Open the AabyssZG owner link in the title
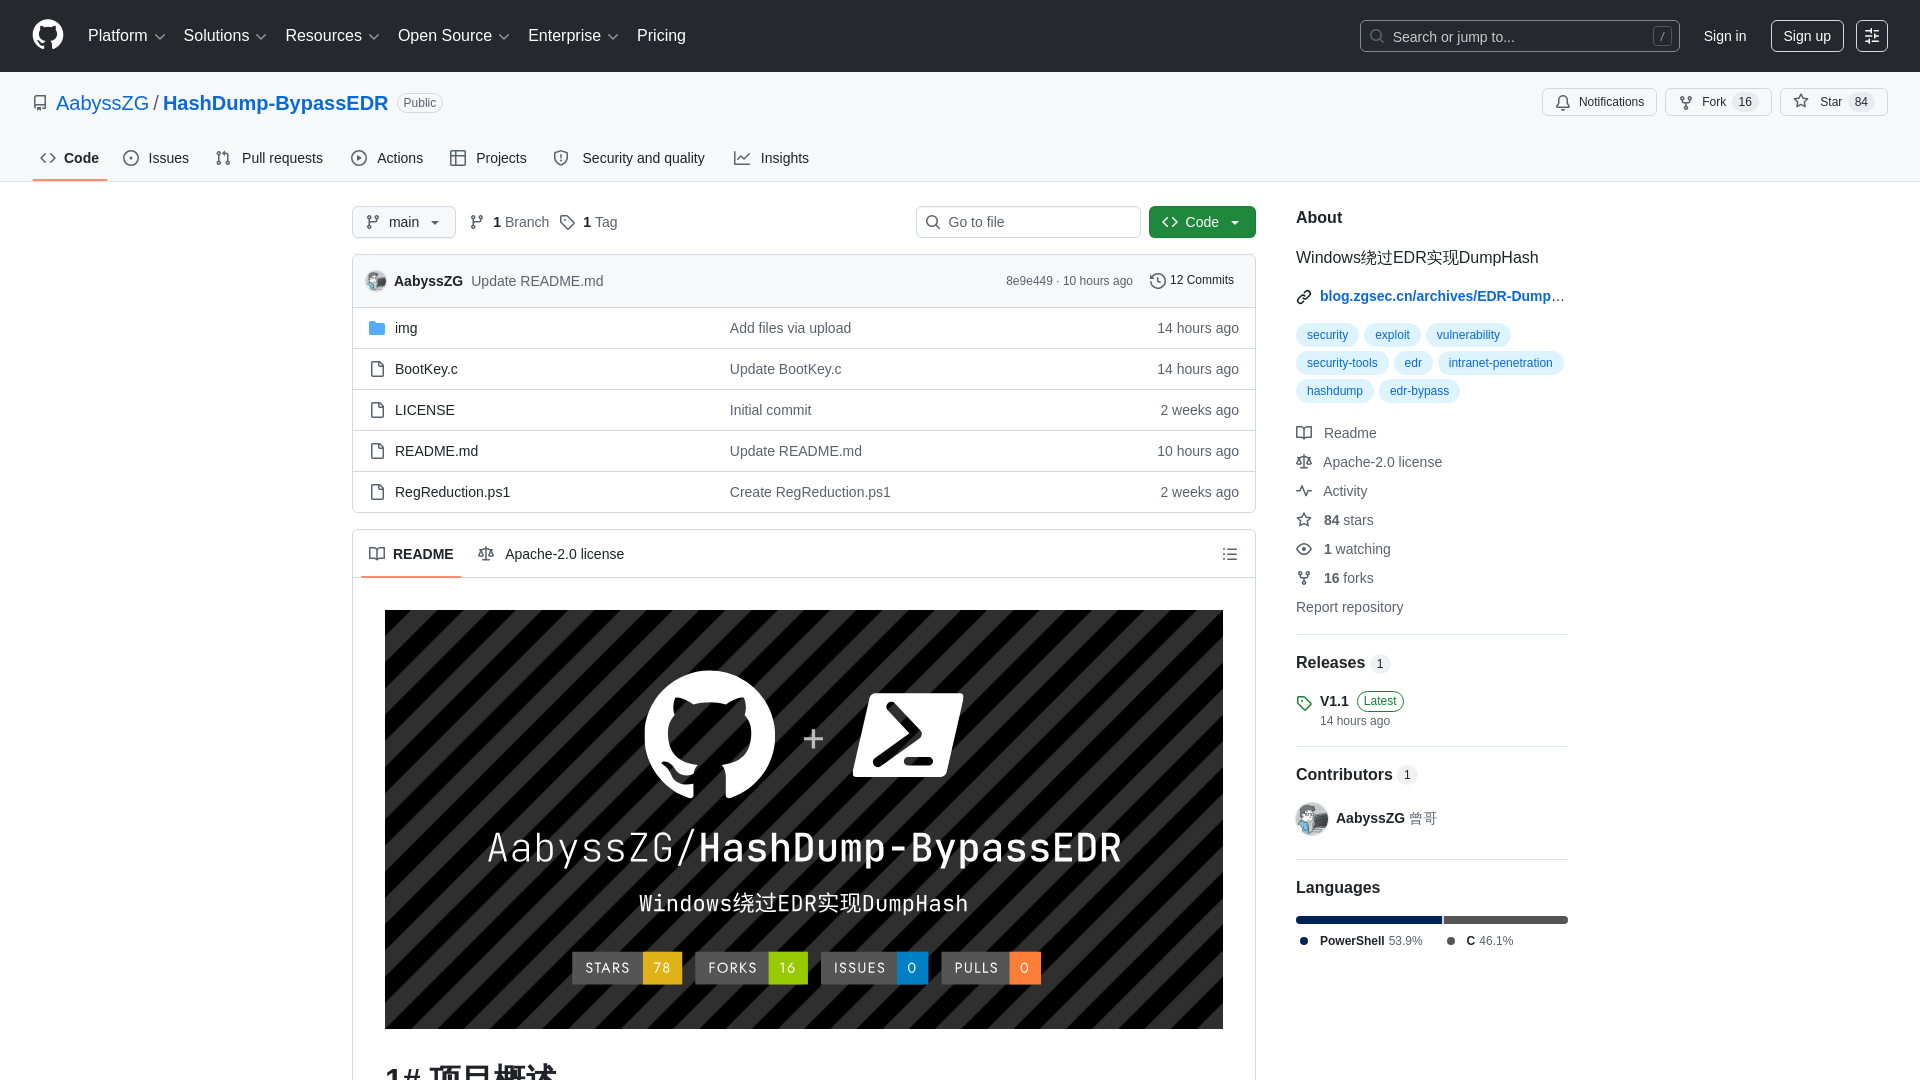Image resolution: width=1920 pixels, height=1080 pixels. point(102,103)
